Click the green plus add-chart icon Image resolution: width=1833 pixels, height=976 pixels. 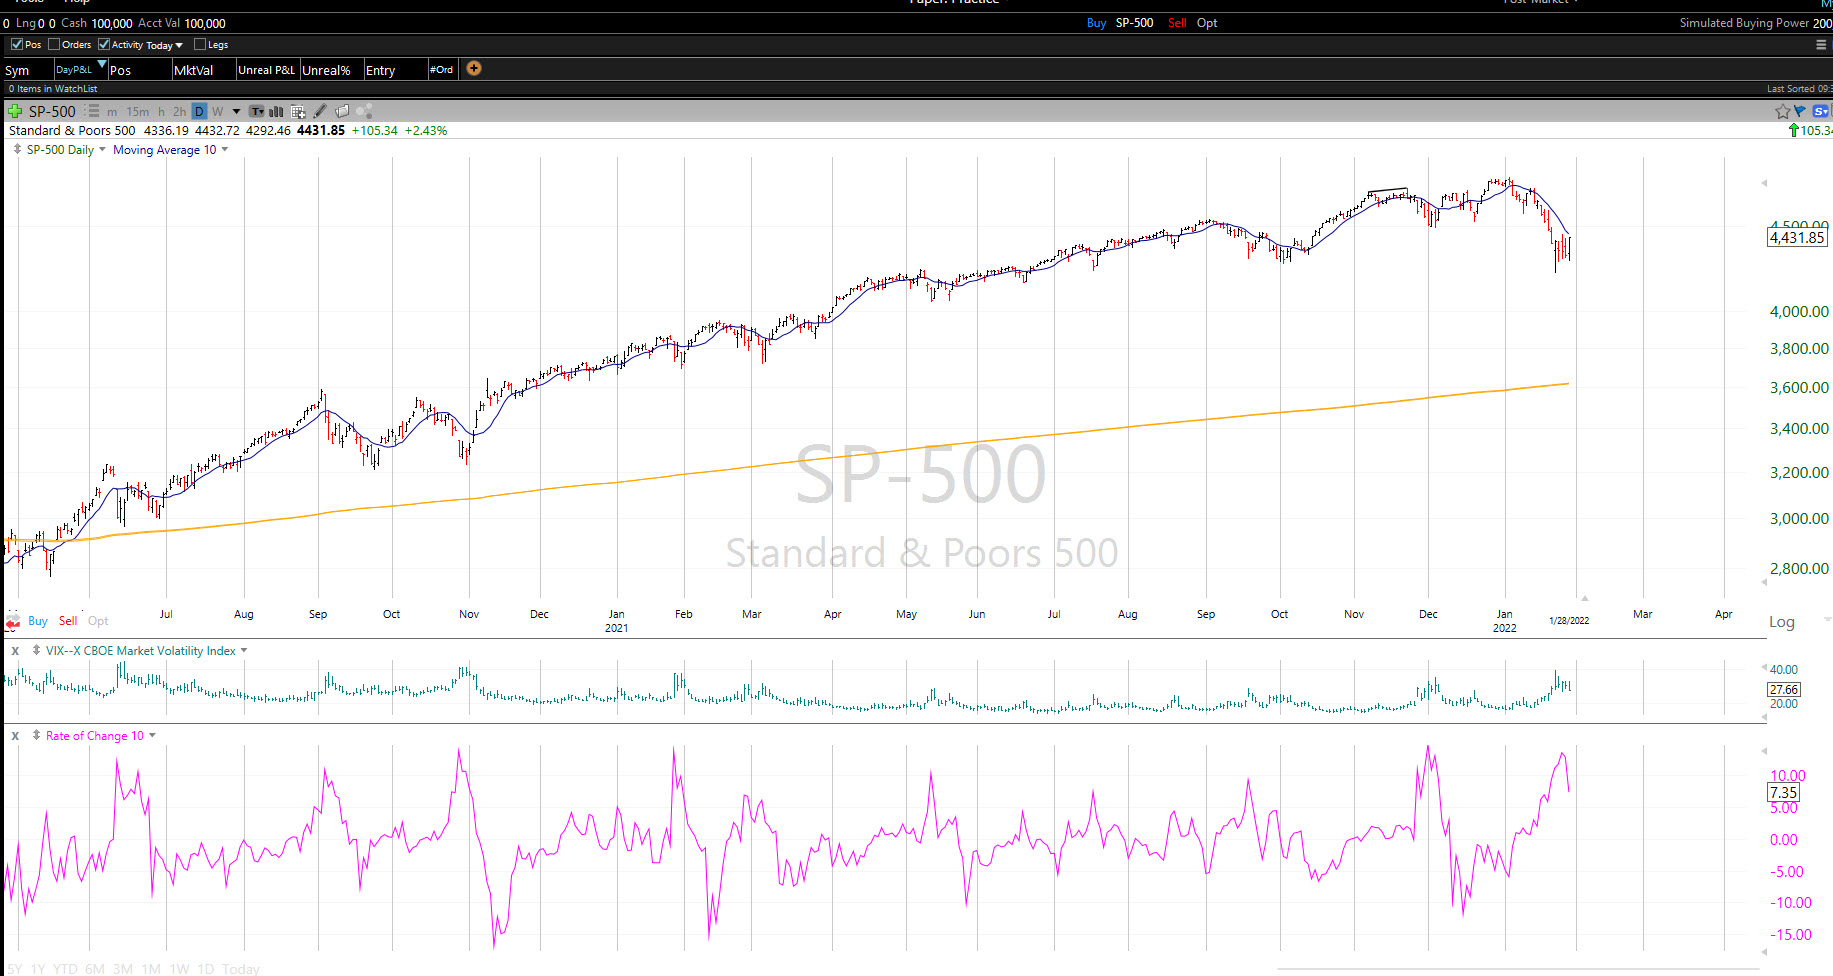(15, 111)
